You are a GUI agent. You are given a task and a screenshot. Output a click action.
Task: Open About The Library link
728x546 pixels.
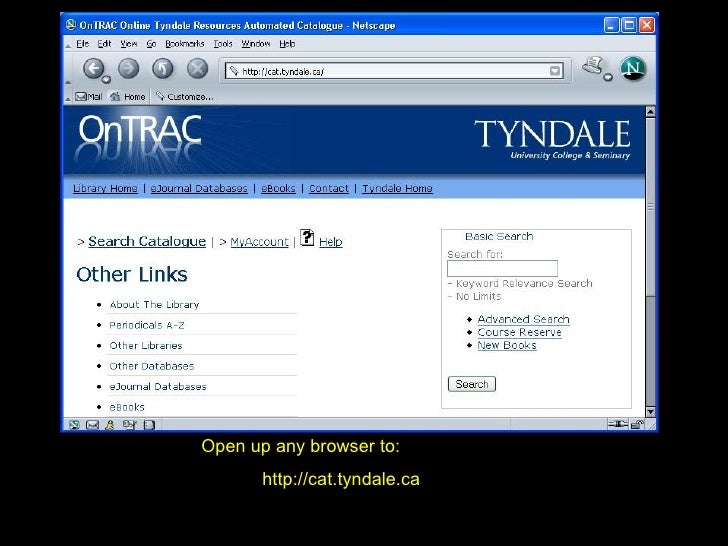tap(154, 305)
